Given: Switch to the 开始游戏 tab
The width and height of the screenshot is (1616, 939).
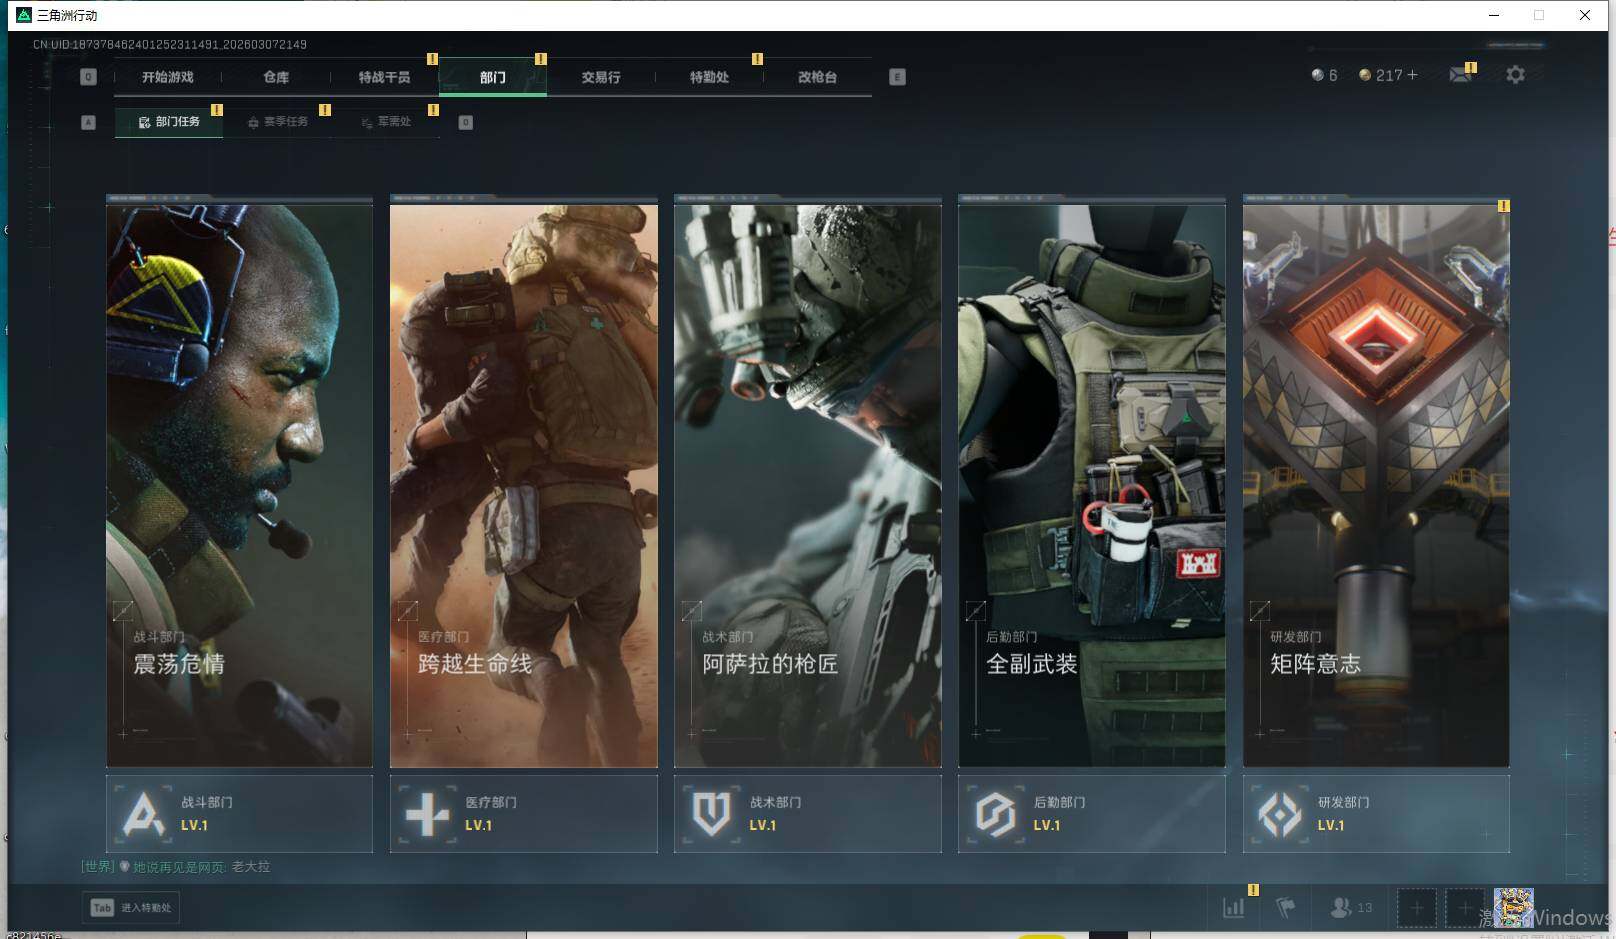Looking at the screenshot, I should 167,77.
